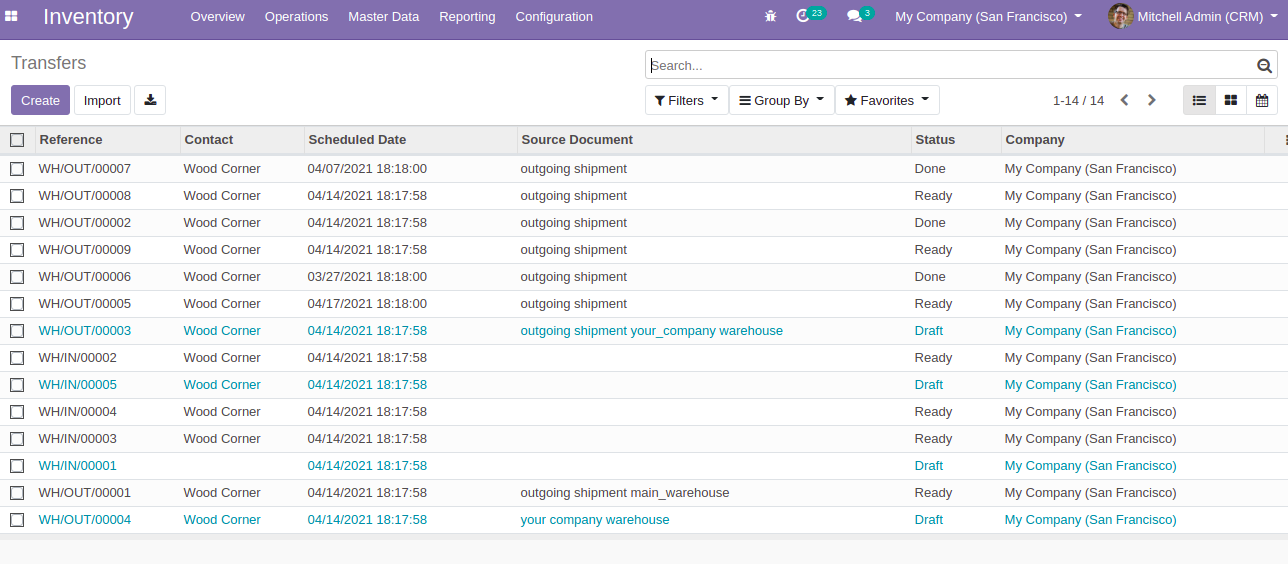Open the My Company (San Francisco) switcher
The image size is (1288, 564).
point(988,16)
